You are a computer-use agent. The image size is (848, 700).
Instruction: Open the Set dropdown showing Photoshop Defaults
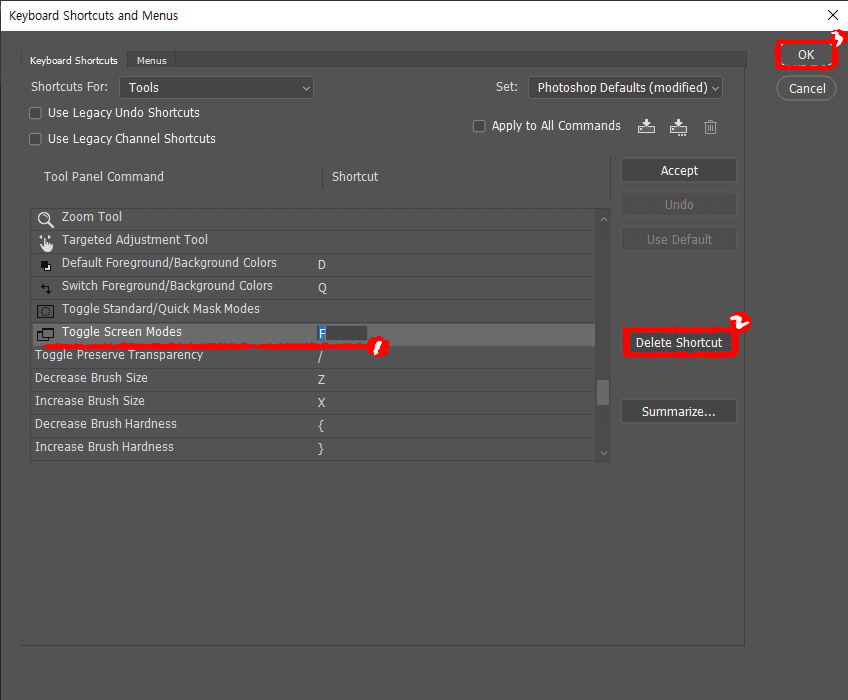(x=625, y=87)
